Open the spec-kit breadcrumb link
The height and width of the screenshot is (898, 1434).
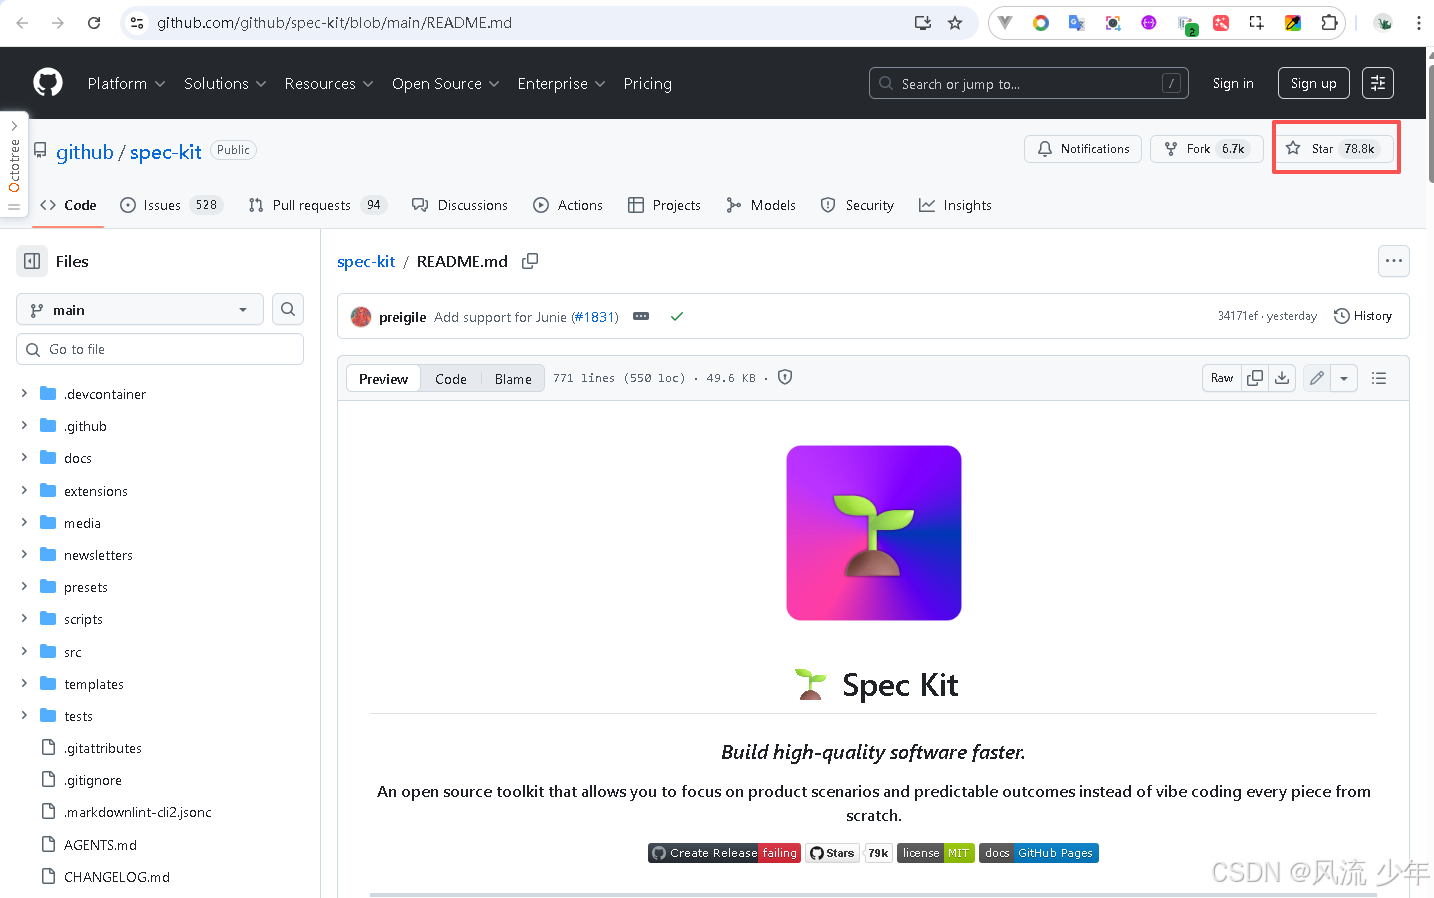click(x=366, y=261)
